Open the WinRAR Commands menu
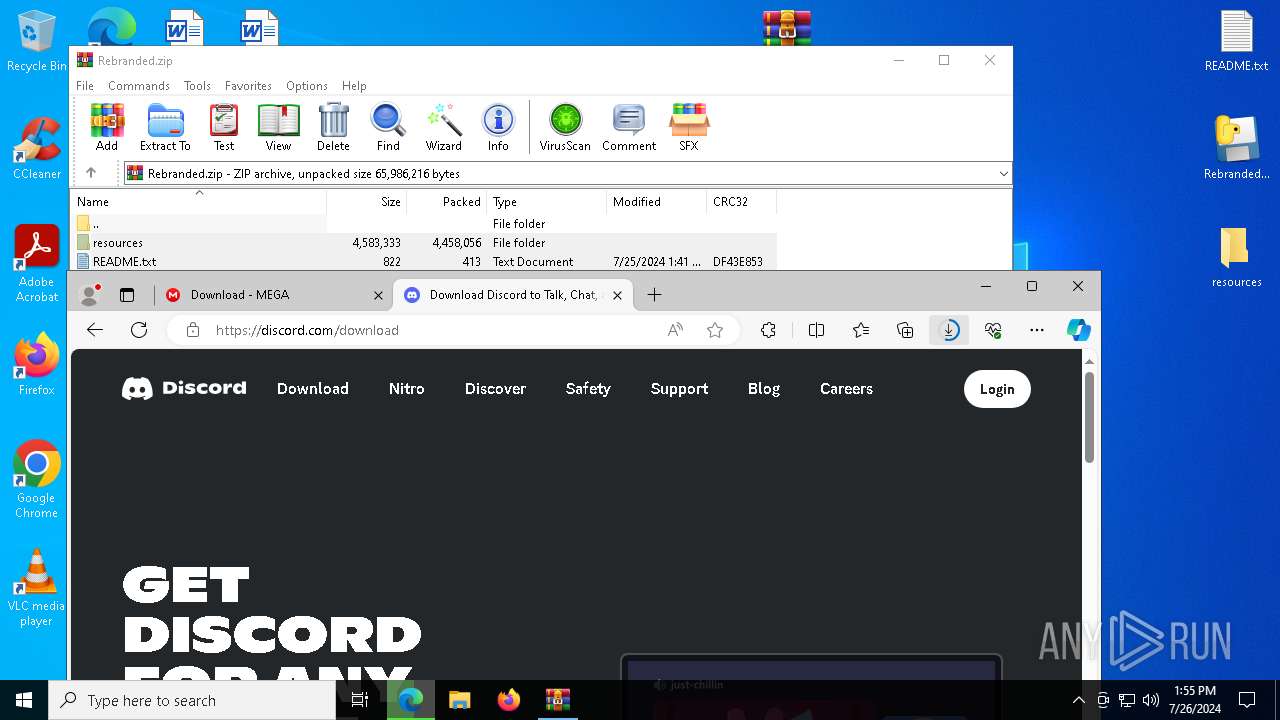Viewport: 1280px width, 720px height. [x=139, y=86]
